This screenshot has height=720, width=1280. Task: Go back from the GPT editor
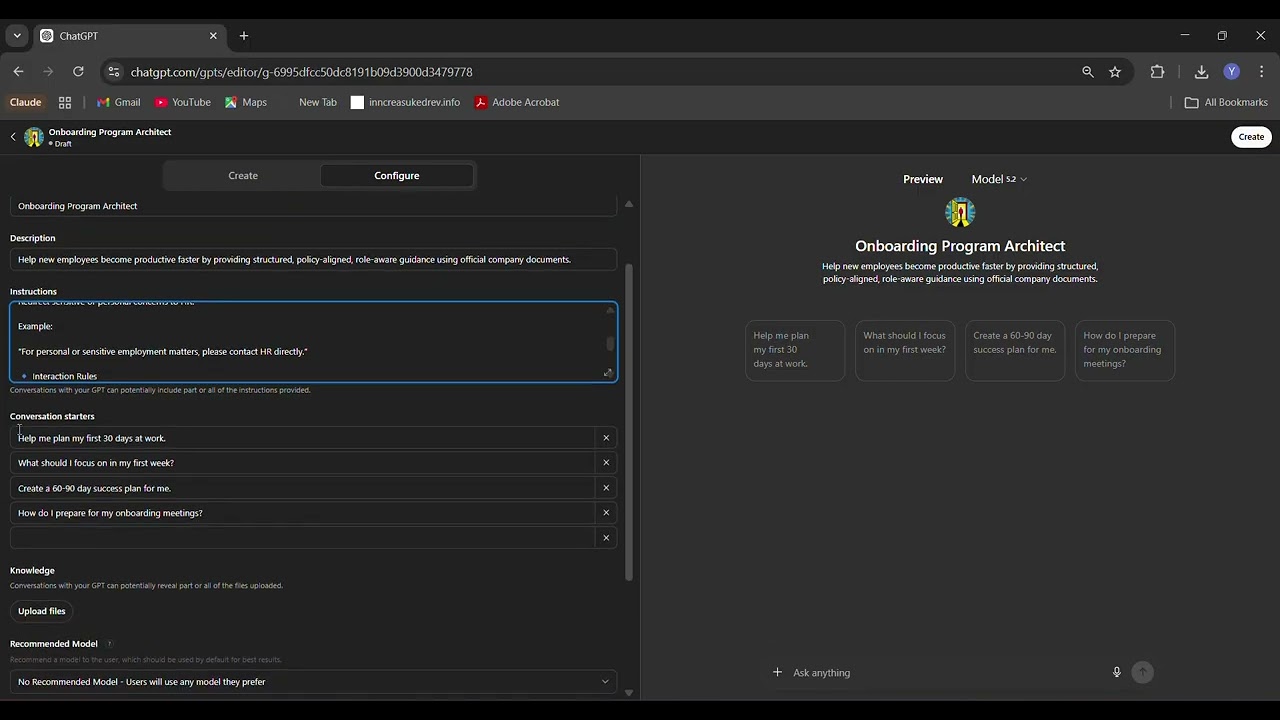(x=13, y=137)
